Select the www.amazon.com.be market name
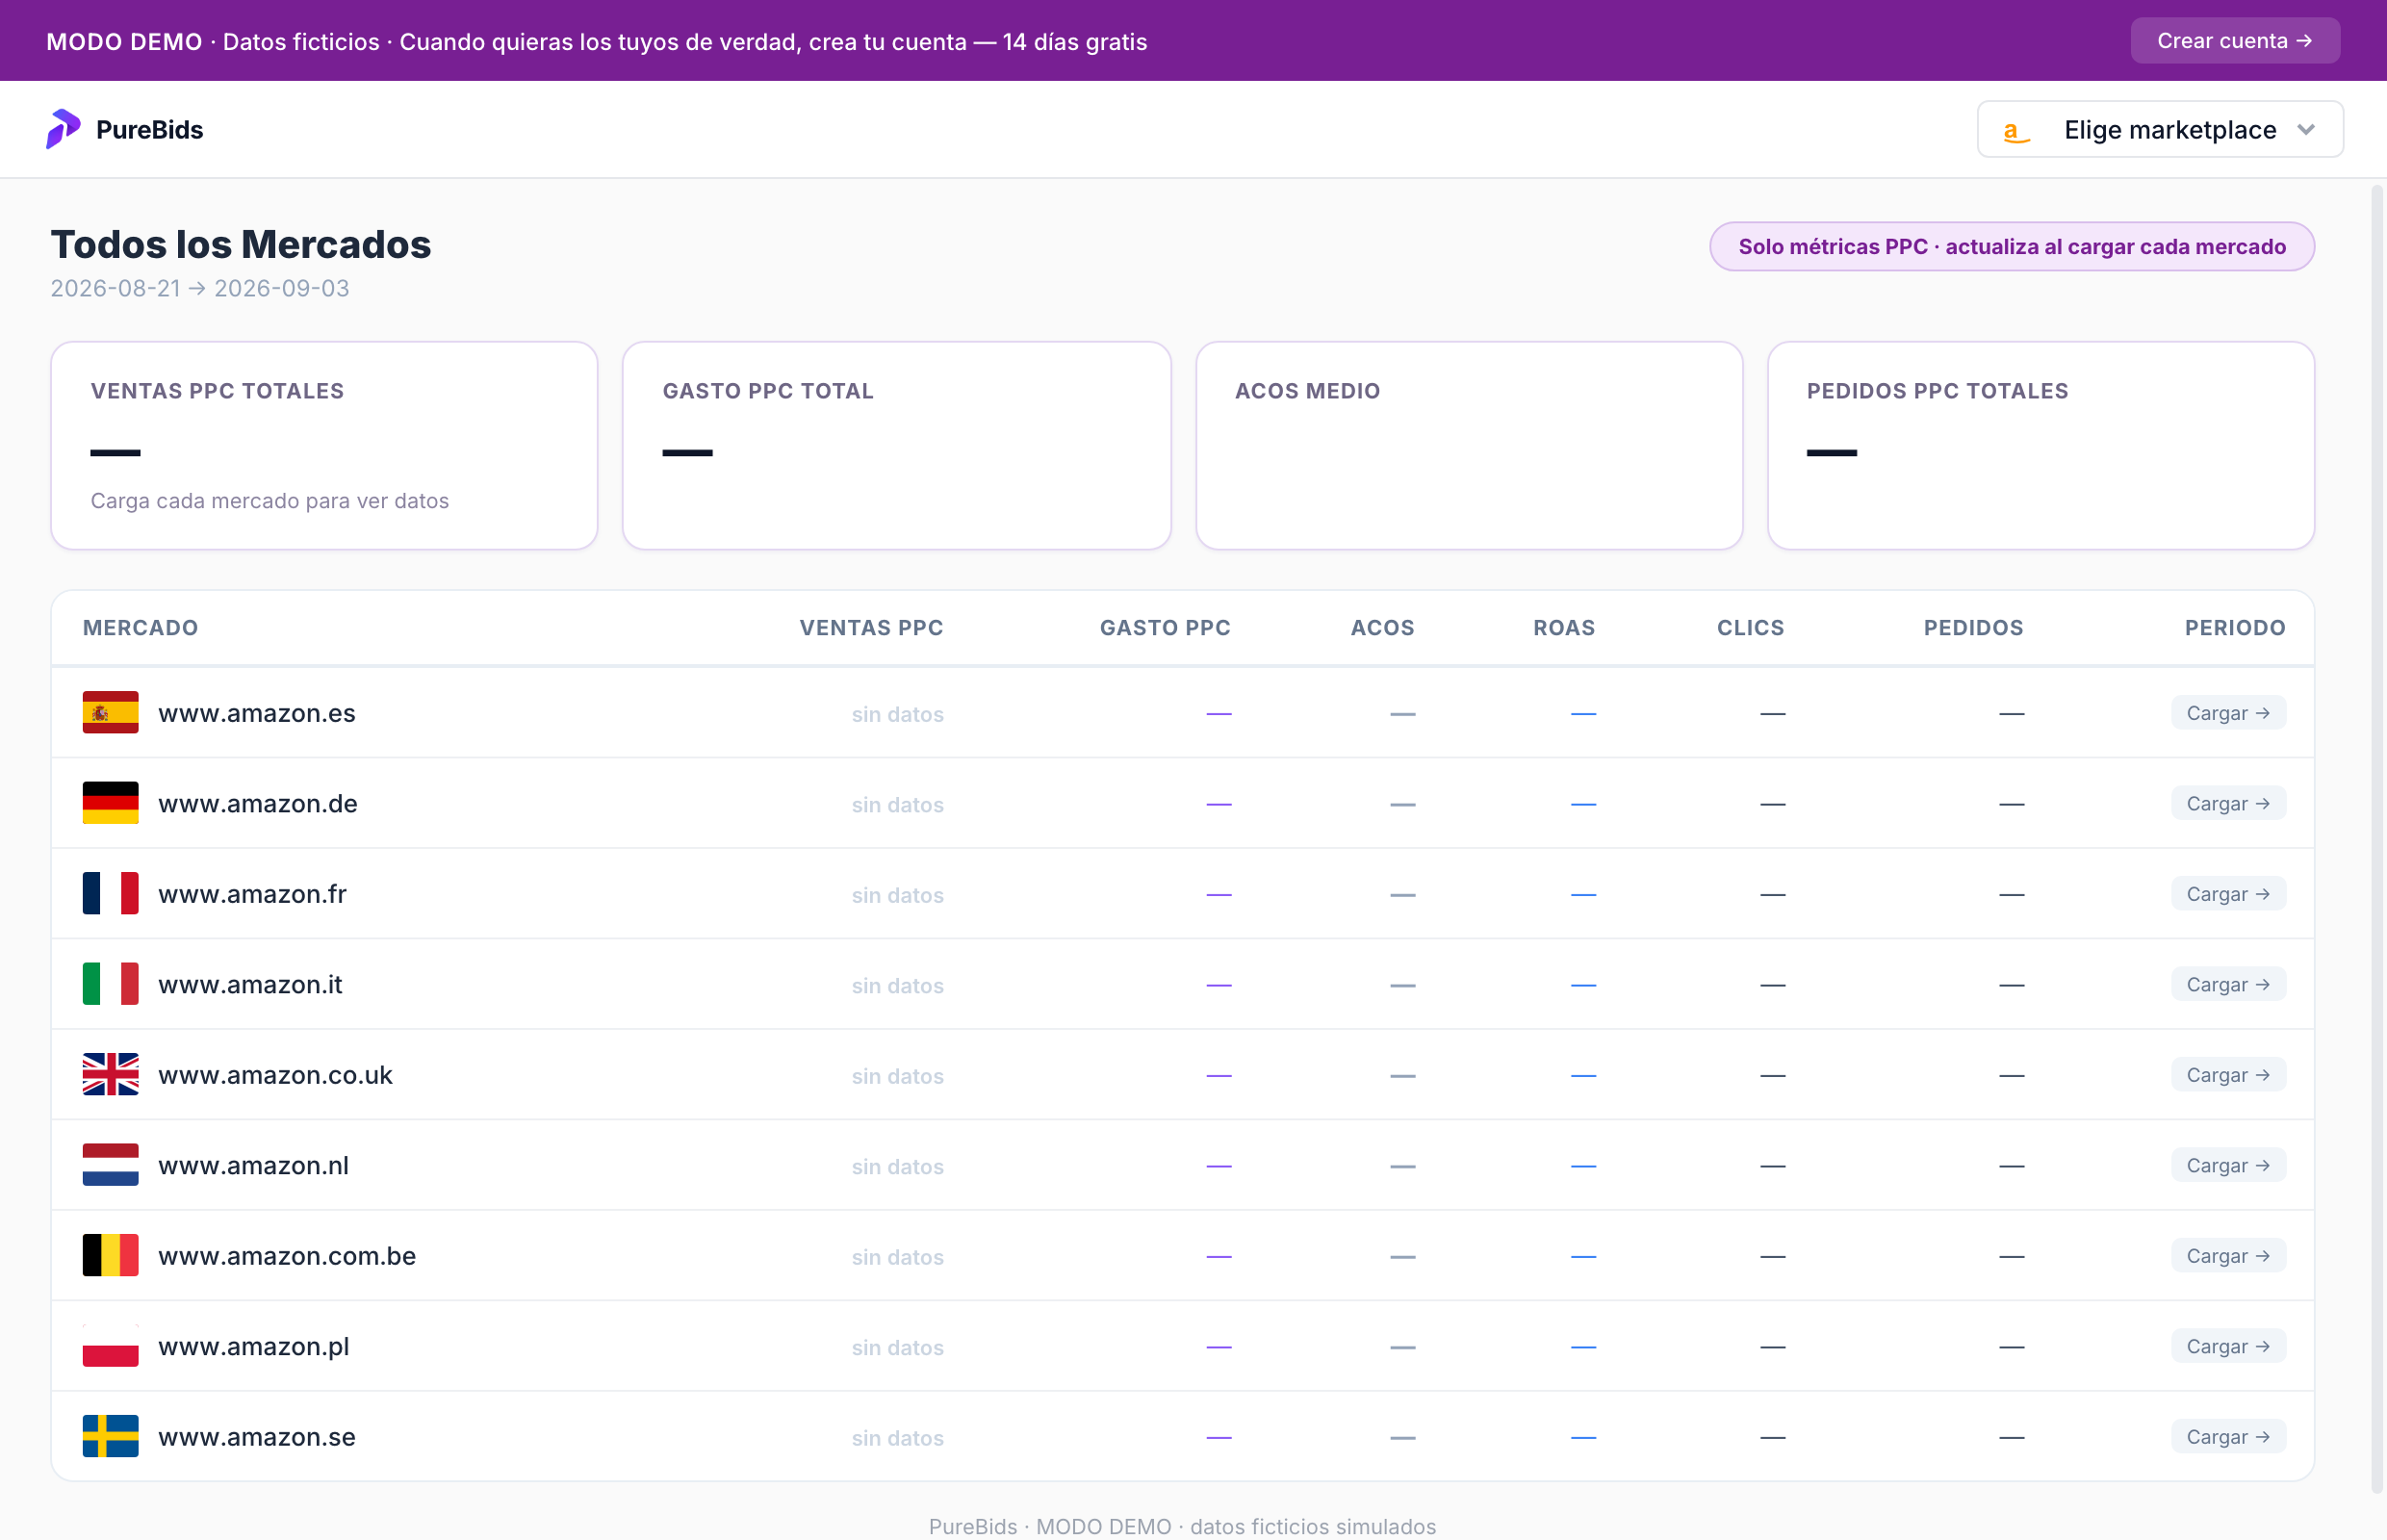 pos(287,1256)
